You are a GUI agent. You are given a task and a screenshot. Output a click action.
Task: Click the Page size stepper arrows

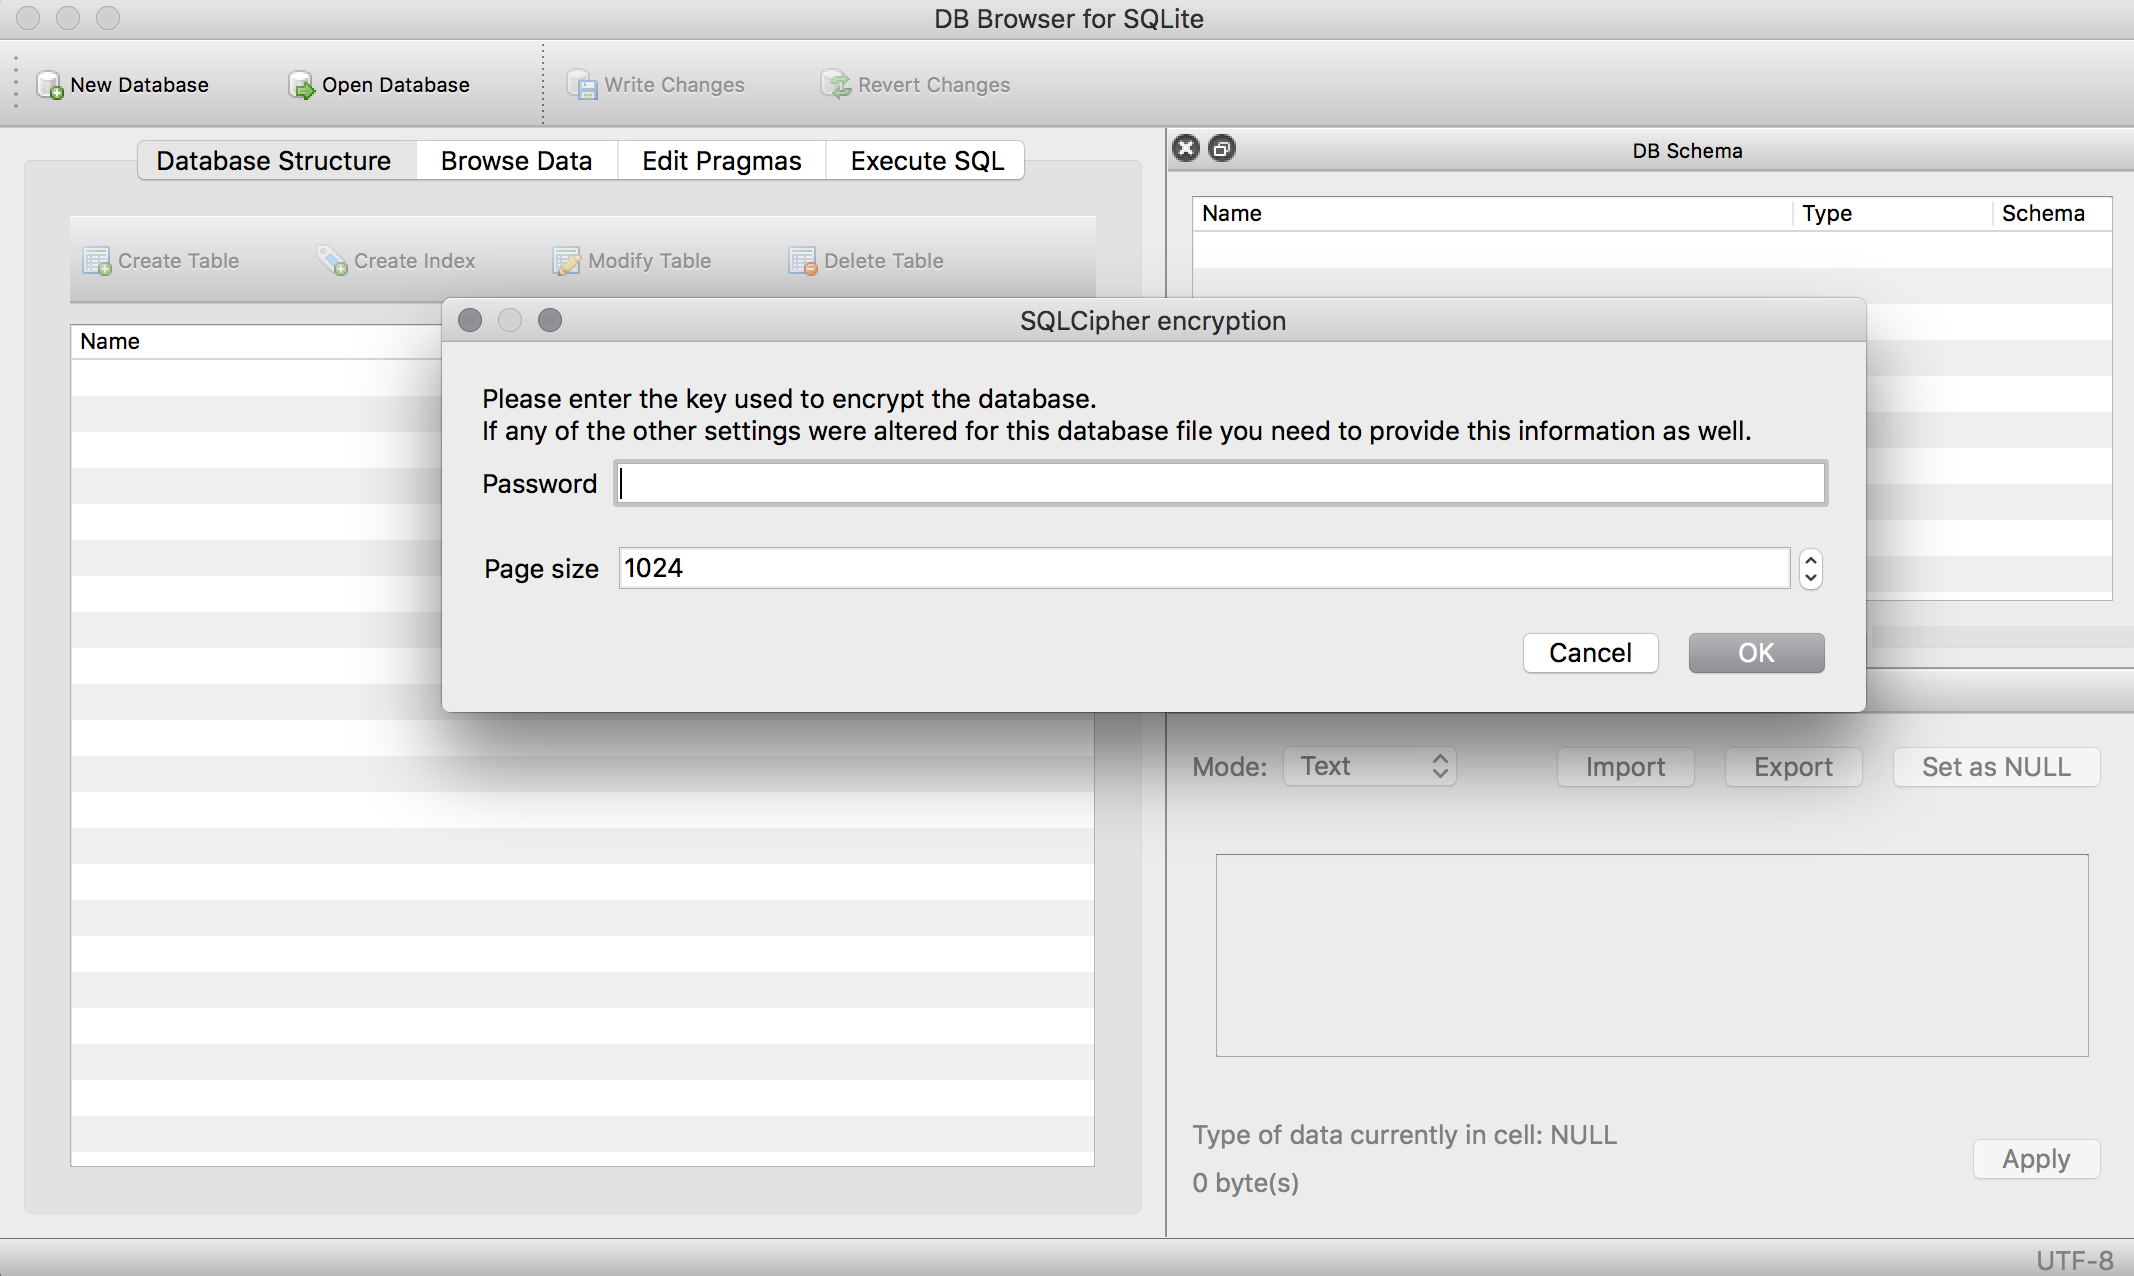coord(1810,569)
